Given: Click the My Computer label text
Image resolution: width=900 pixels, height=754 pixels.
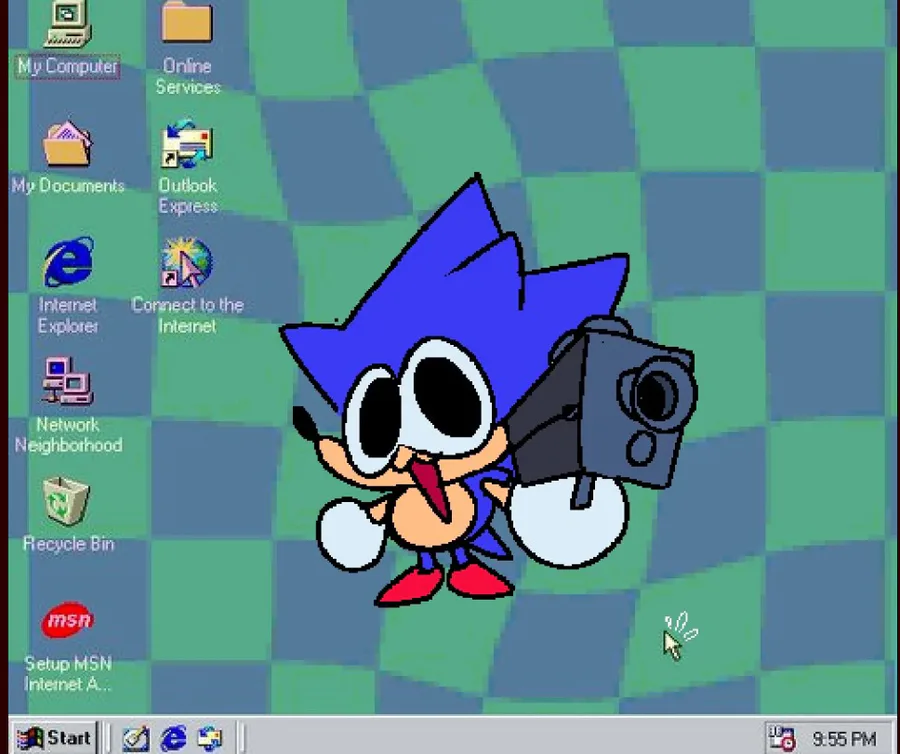Looking at the screenshot, I should pyautogui.click(x=68, y=67).
